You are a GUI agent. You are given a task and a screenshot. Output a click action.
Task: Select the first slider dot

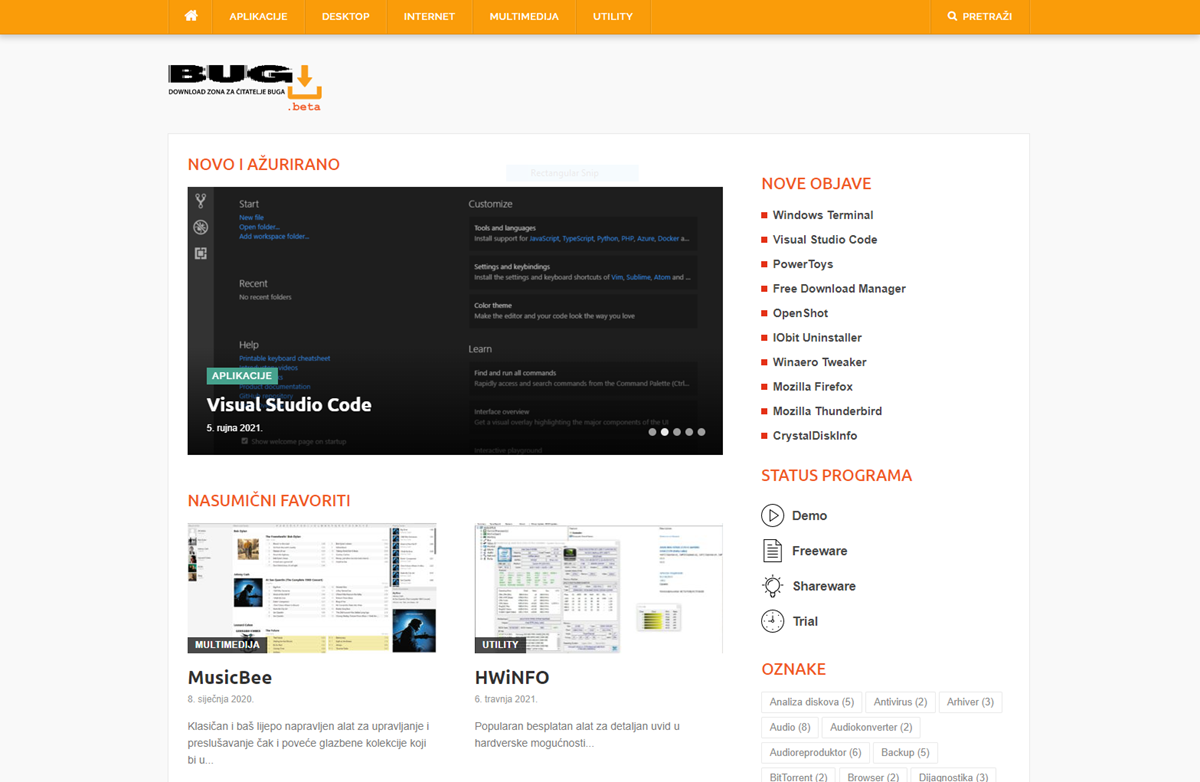(x=653, y=432)
